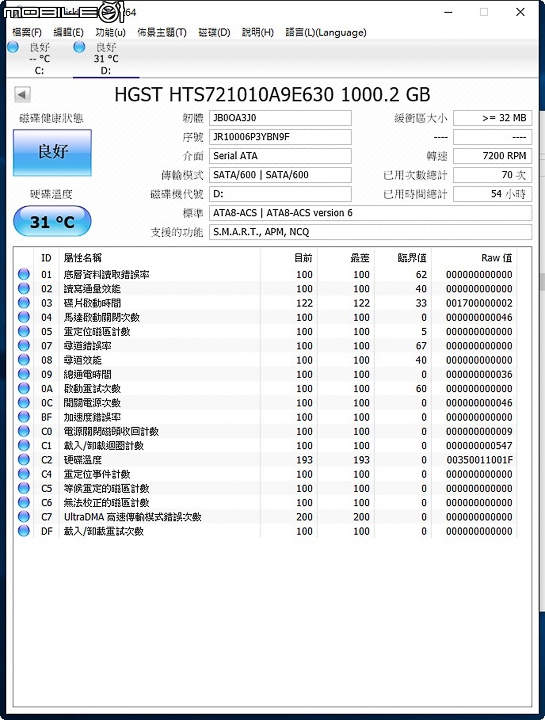The height and width of the screenshot is (720, 545).
Task: Click the 31 °C temperature button
Action: (x=52, y=221)
